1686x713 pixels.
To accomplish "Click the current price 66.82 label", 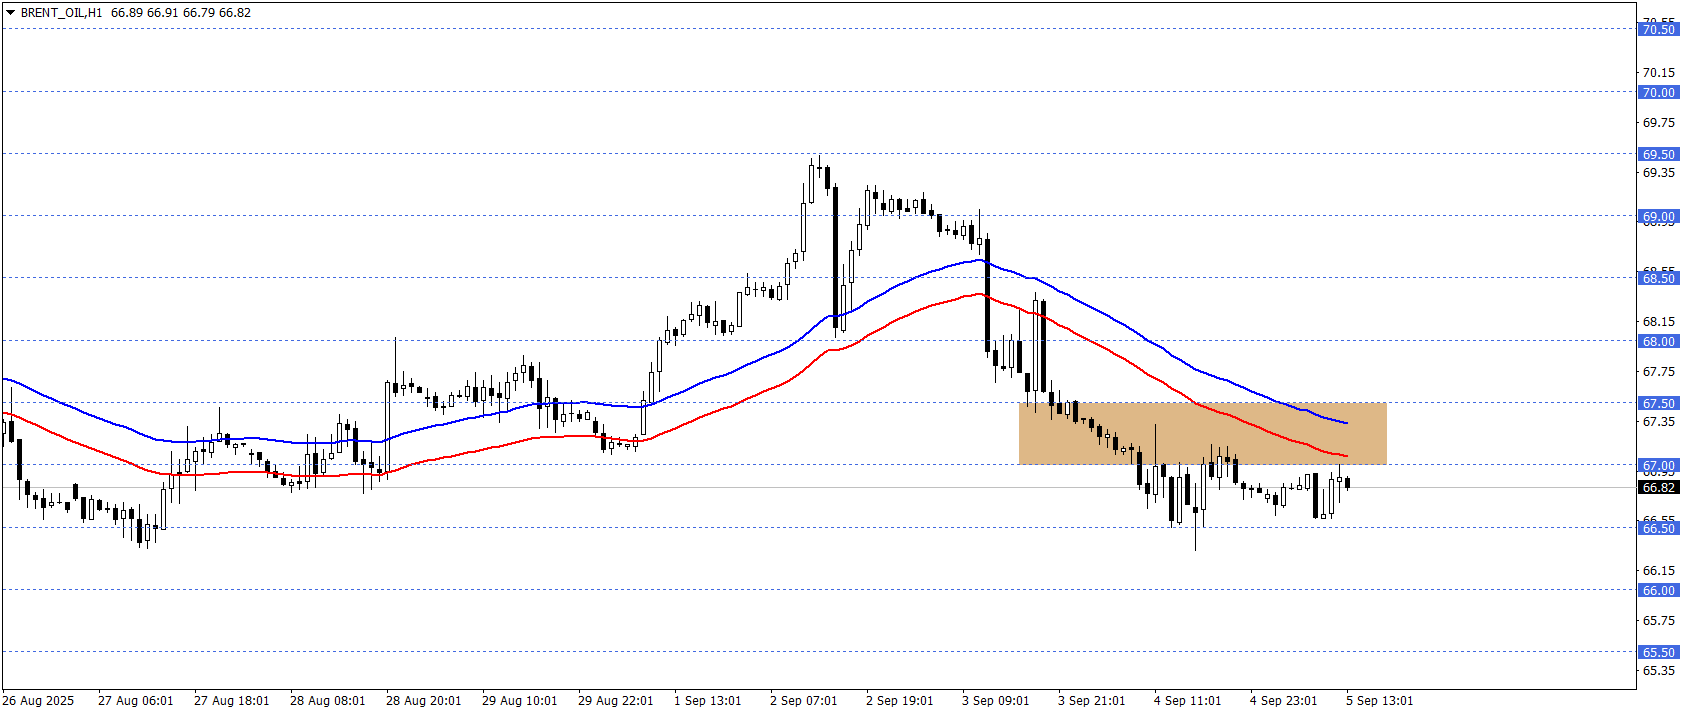I will pyautogui.click(x=1658, y=488).
